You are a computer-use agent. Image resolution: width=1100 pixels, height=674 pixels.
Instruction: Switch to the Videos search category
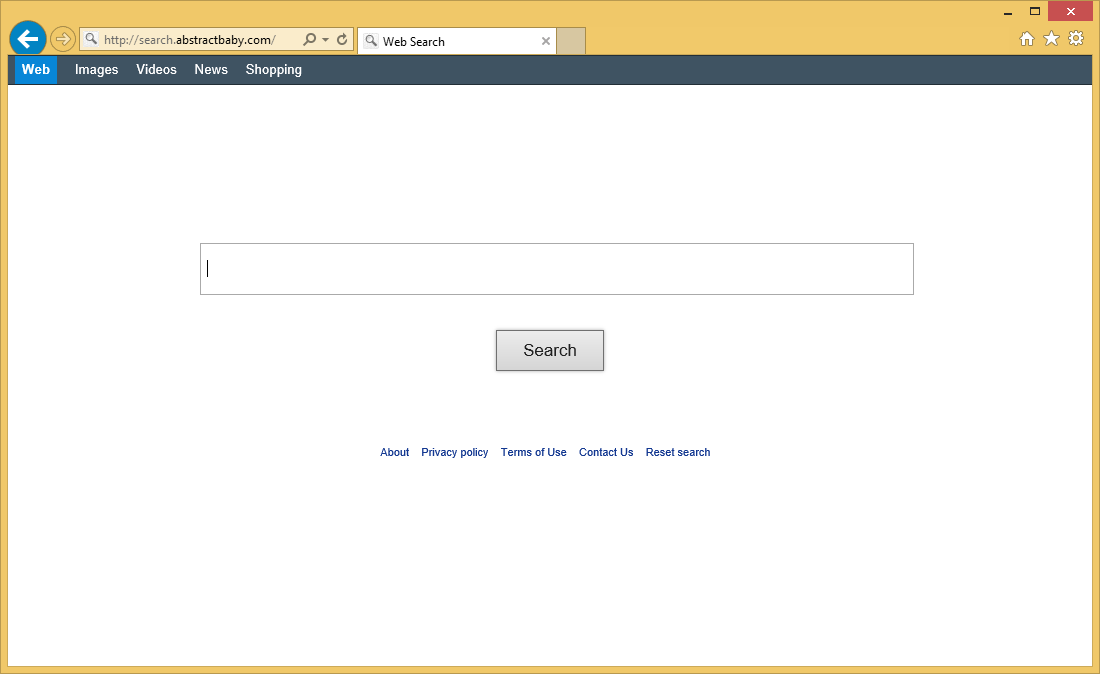tap(156, 70)
